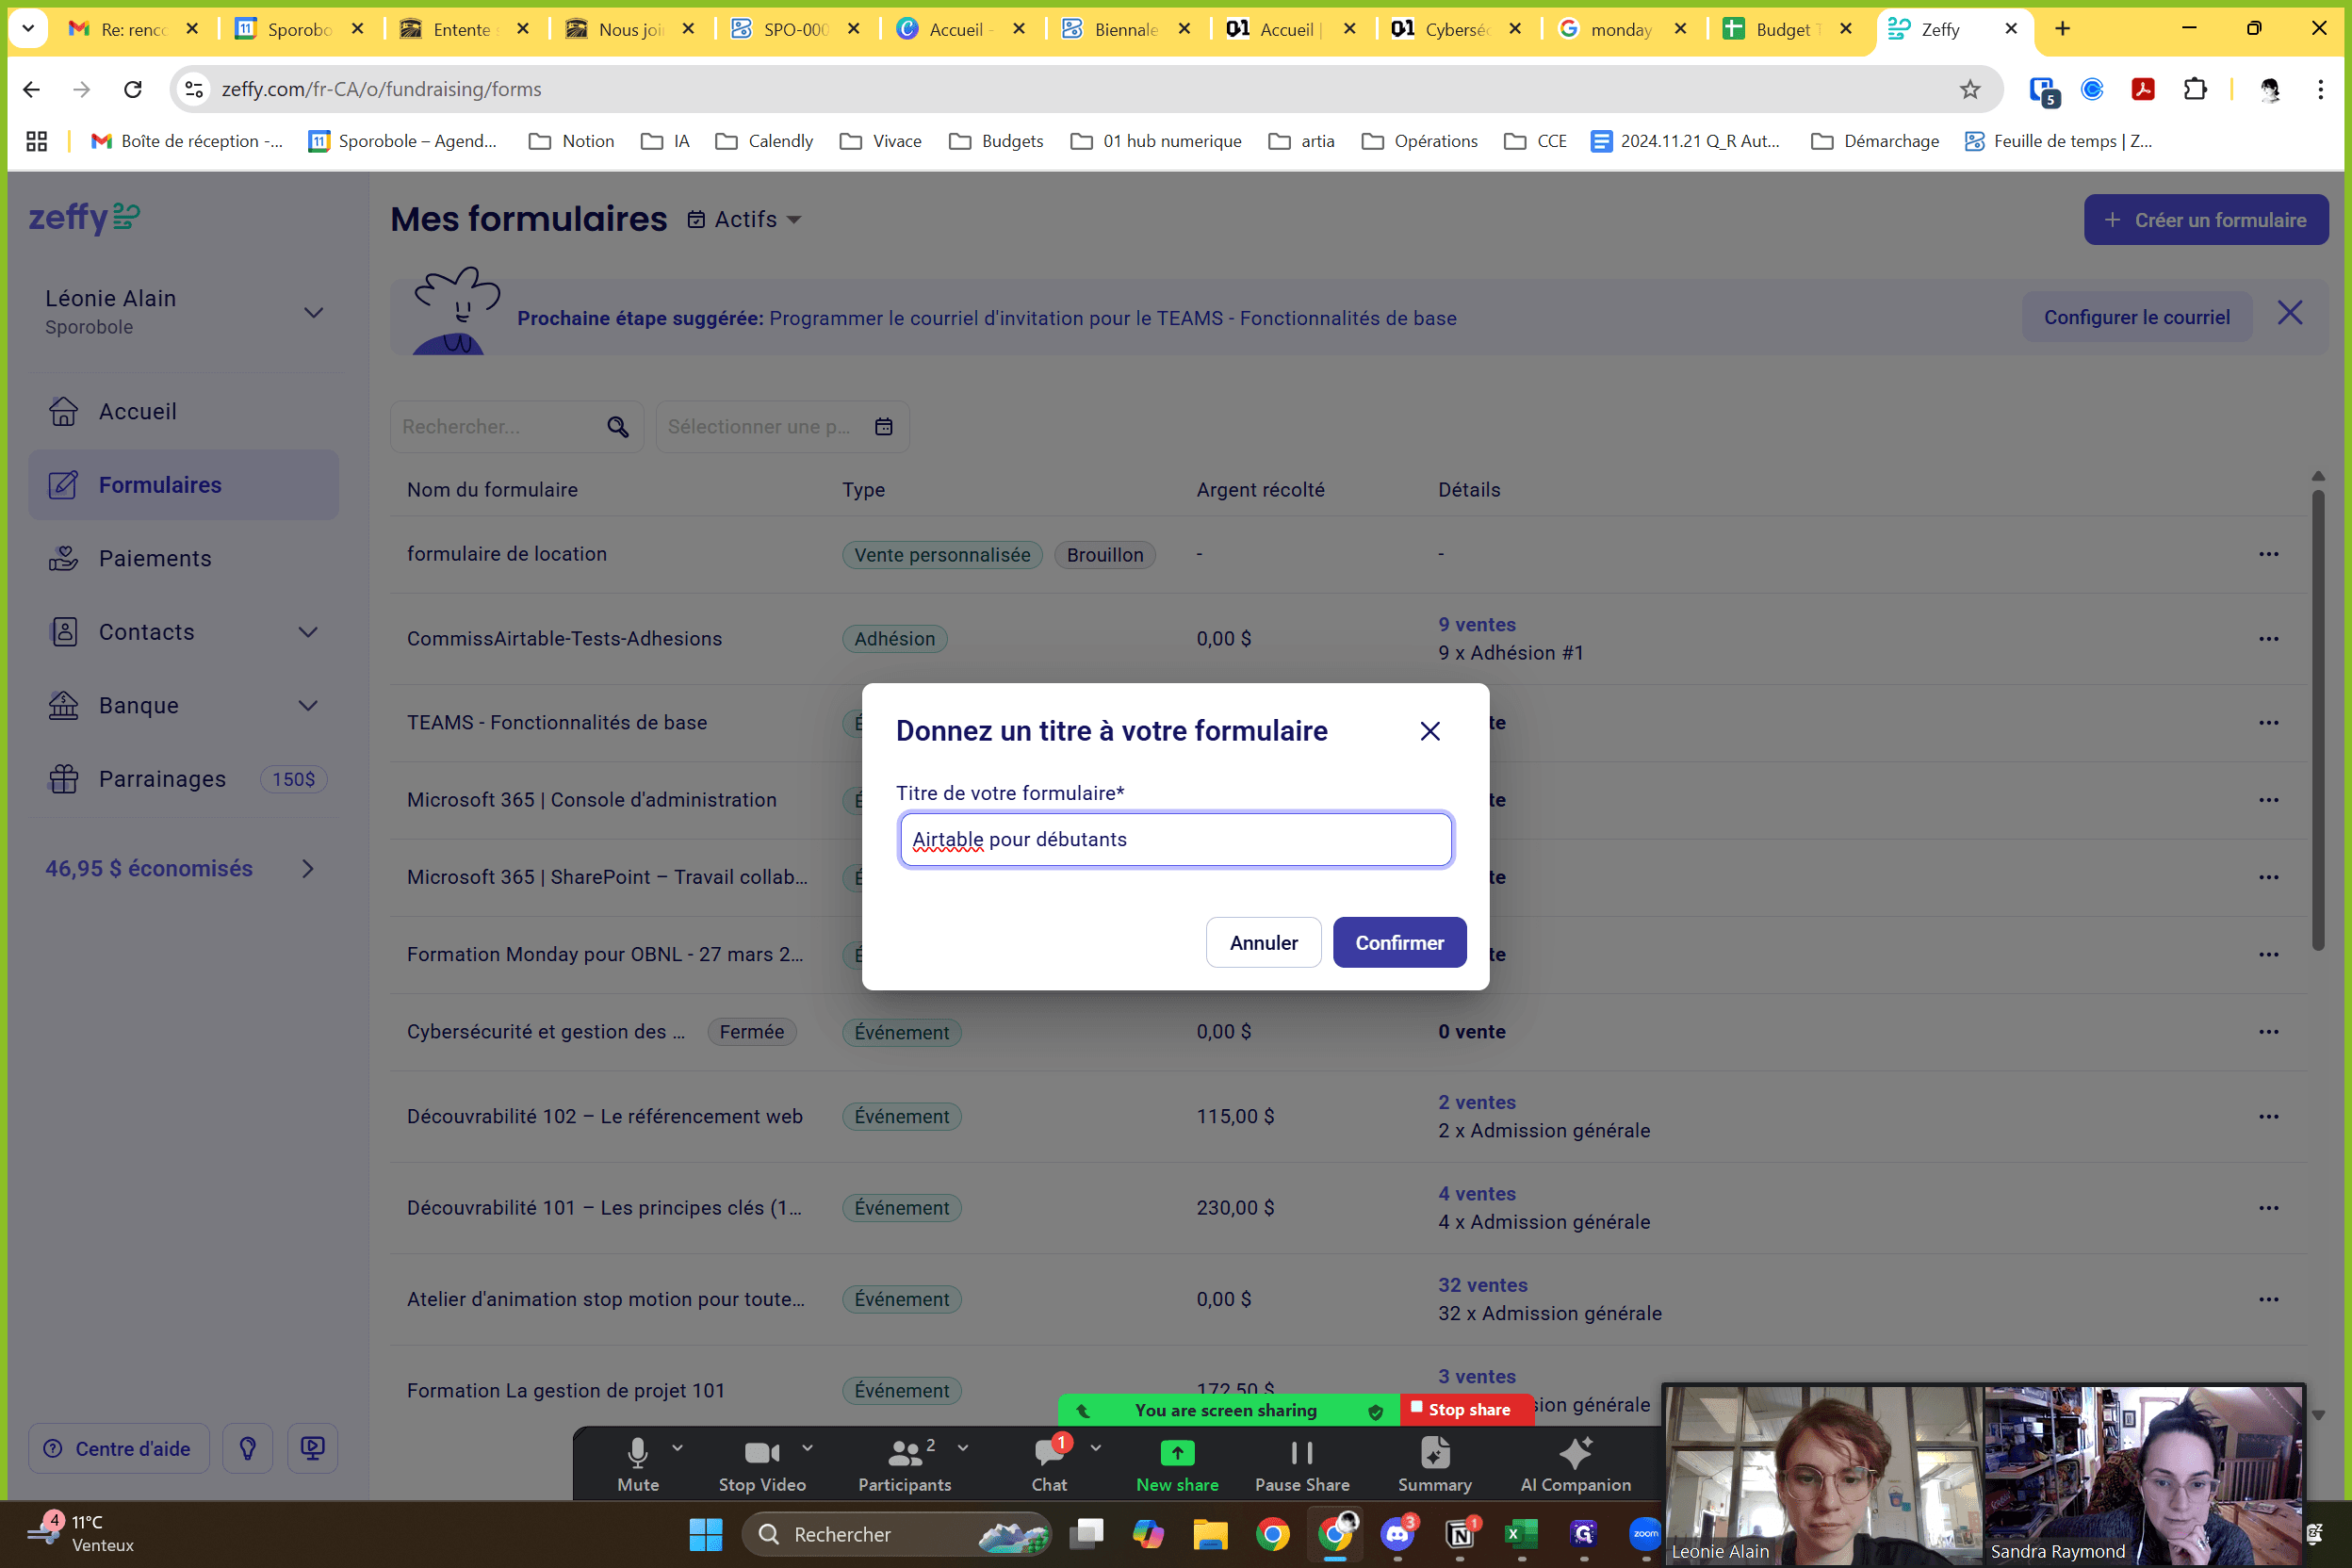The width and height of the screenshot is (2352, 1568).
Task: Click Créer un formulaire button
Action: click(x=2206, y=219)
